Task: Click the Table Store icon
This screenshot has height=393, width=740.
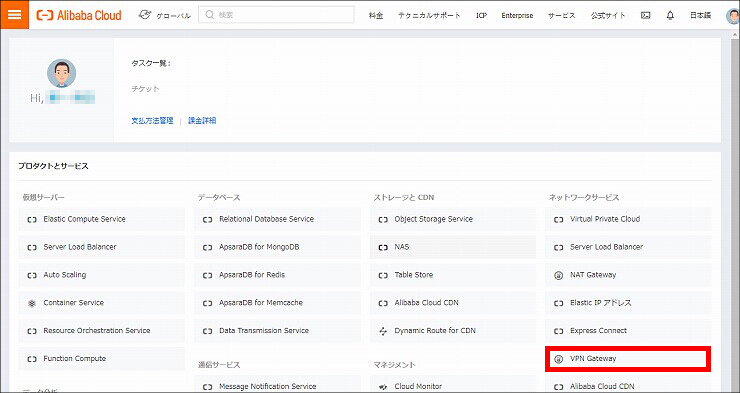Action: point(383,275)
